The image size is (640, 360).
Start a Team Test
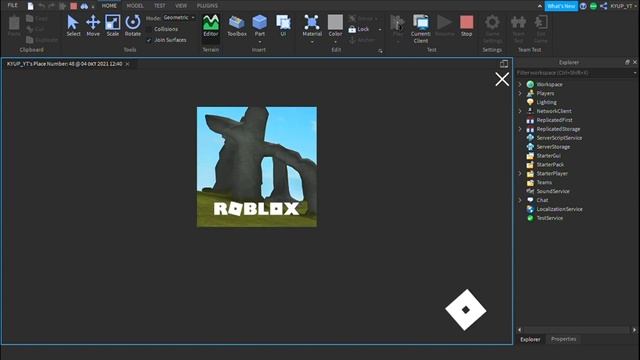pyautogui.click(x=518, y=28)
